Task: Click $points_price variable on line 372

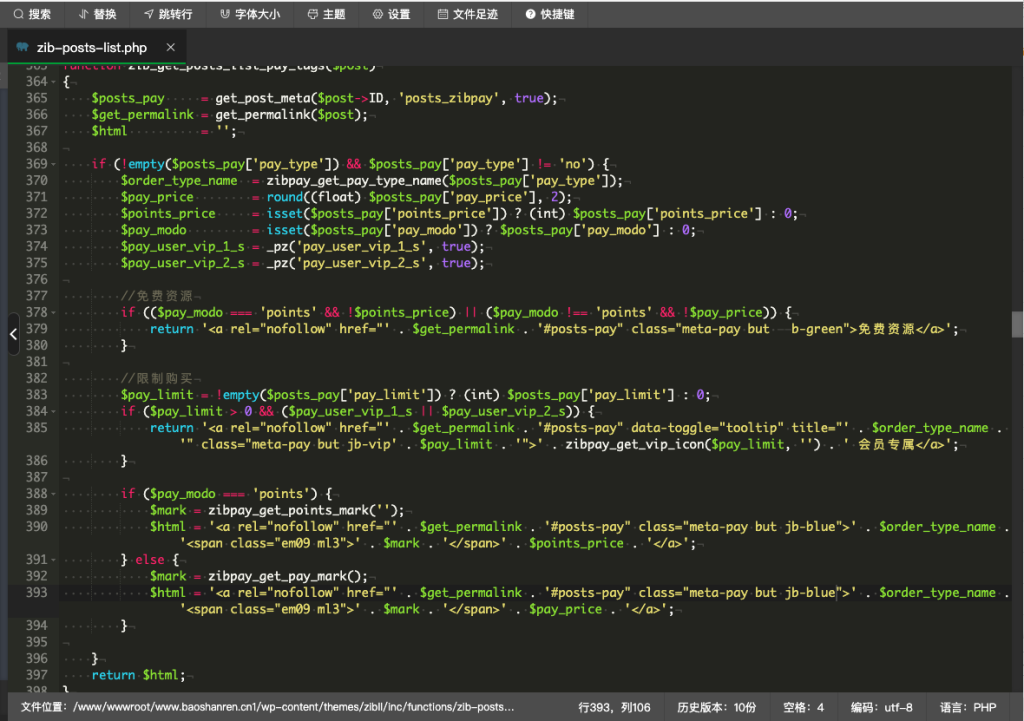Action: [x=168, y=214]
